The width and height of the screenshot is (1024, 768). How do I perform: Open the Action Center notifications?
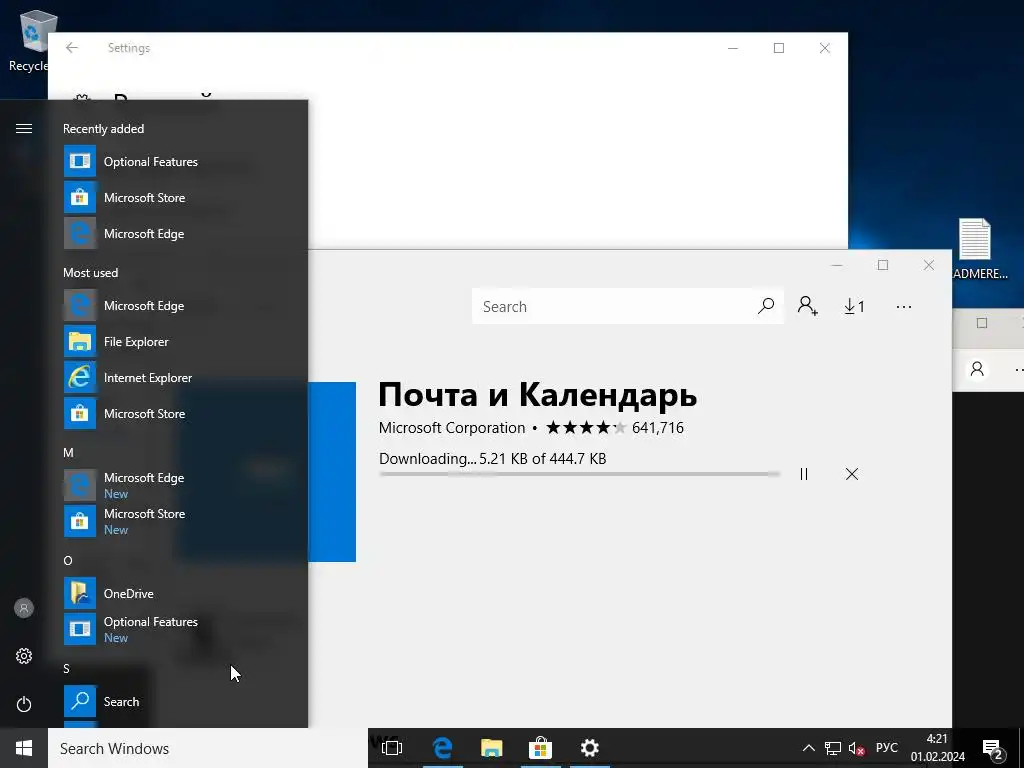click(993, 749)
